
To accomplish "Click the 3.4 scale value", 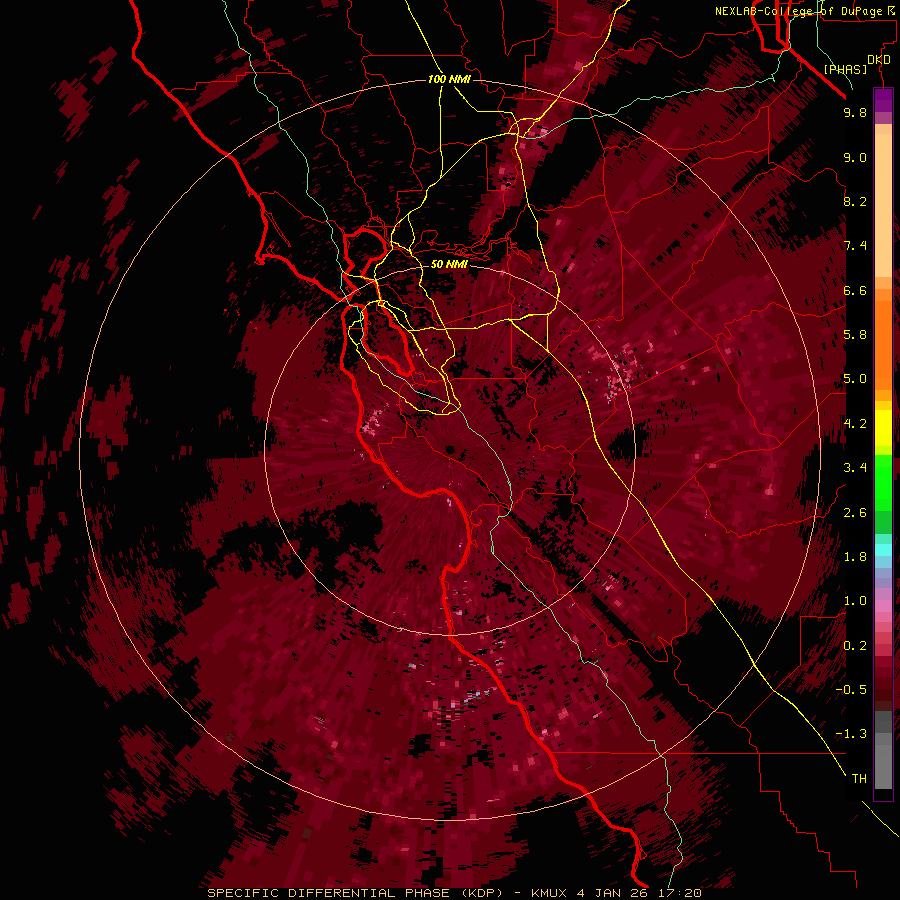I will coord(855,468).
